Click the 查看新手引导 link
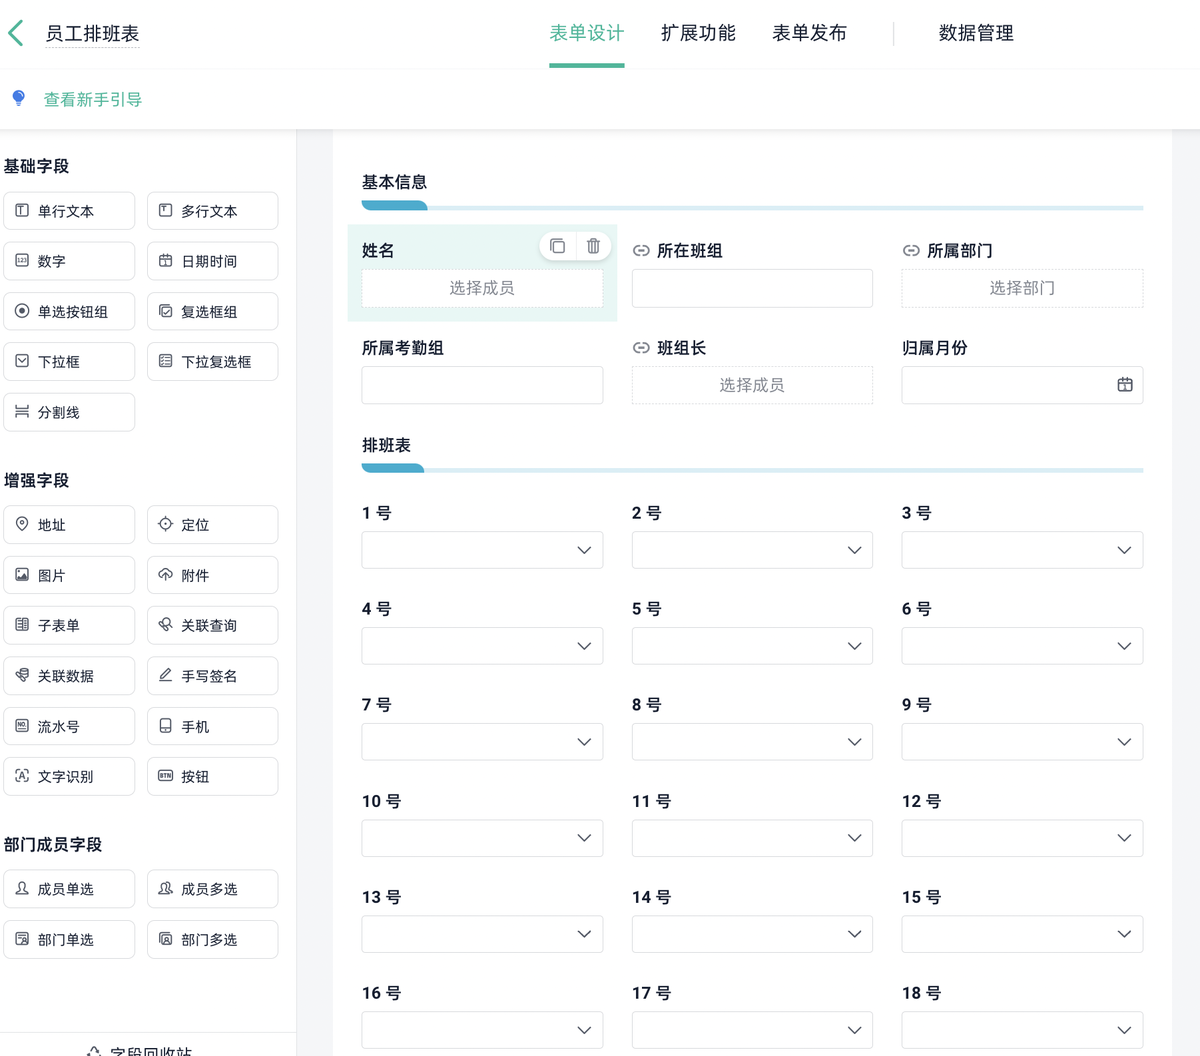The width and height of the screenshot is (1200, 1056). (92, 100)
